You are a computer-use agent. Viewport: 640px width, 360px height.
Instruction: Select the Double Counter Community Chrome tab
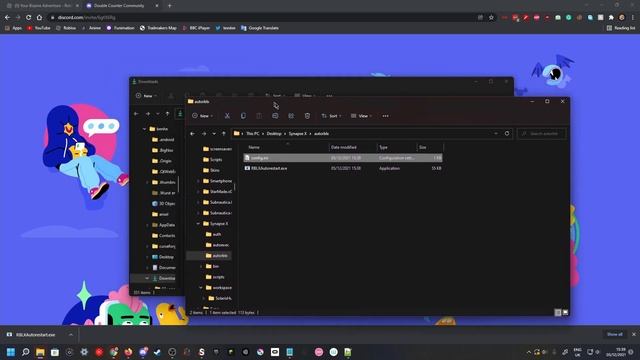click(x=122, y=6)
